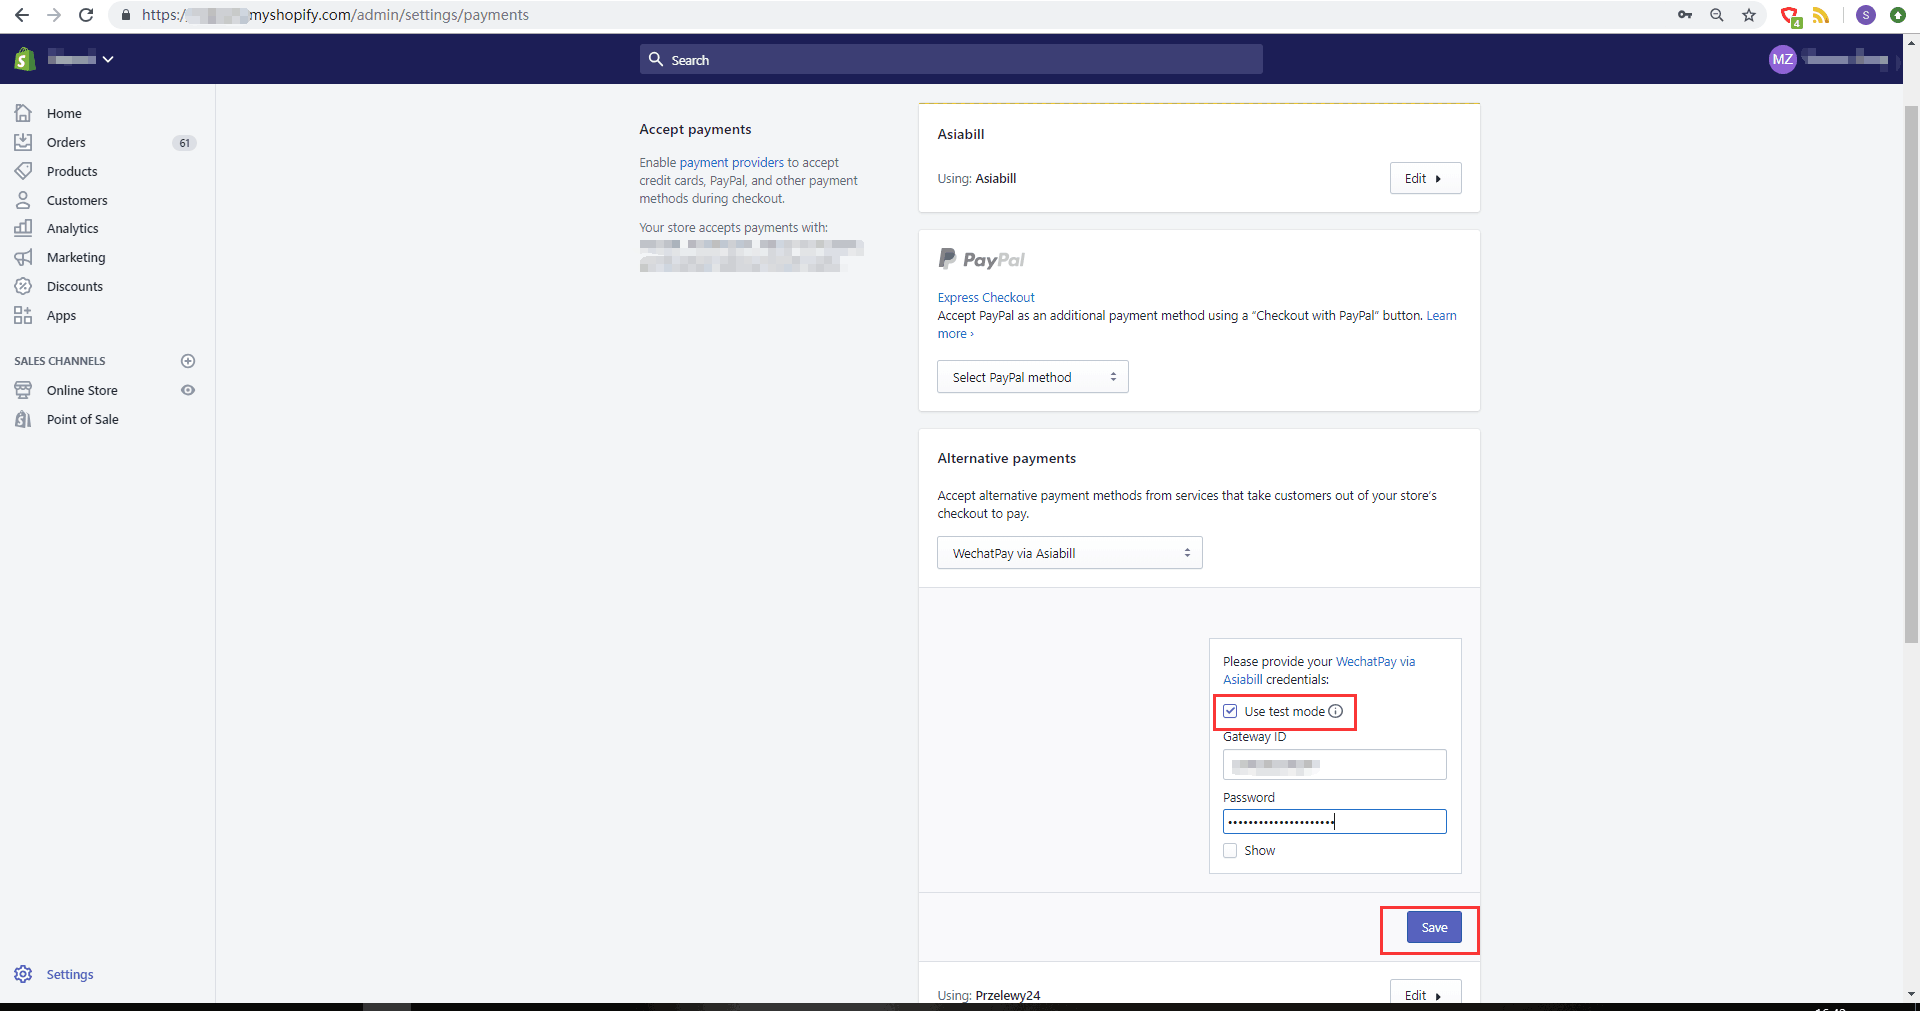
Task: Click the saved passwords key icon
Action: pyautogui.click(x=1685, y=15)
